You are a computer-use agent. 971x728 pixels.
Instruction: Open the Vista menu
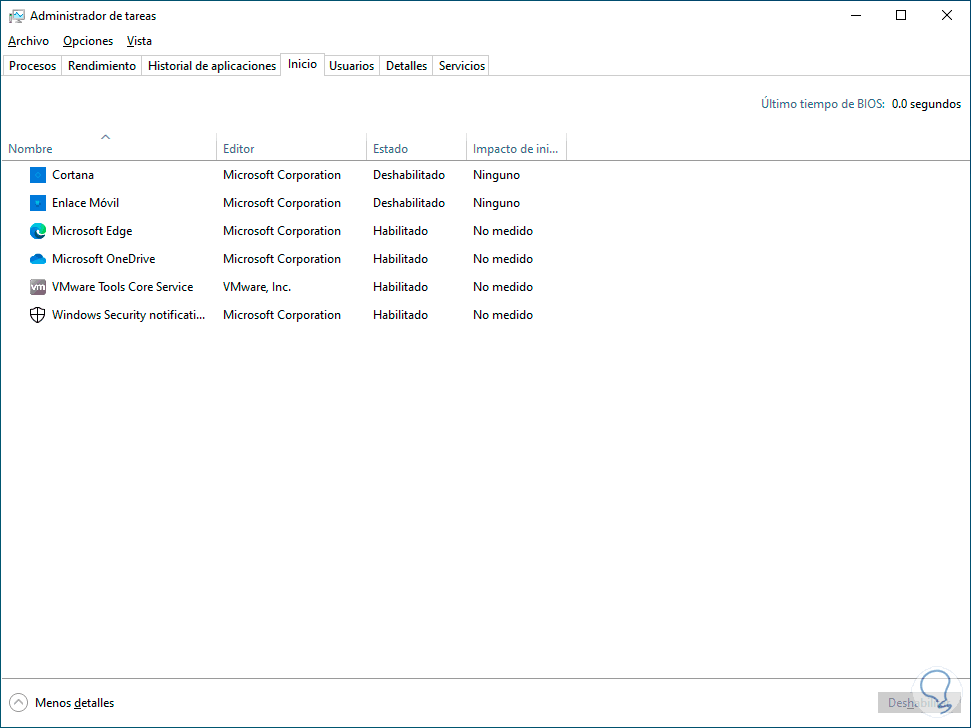point(139,41)
